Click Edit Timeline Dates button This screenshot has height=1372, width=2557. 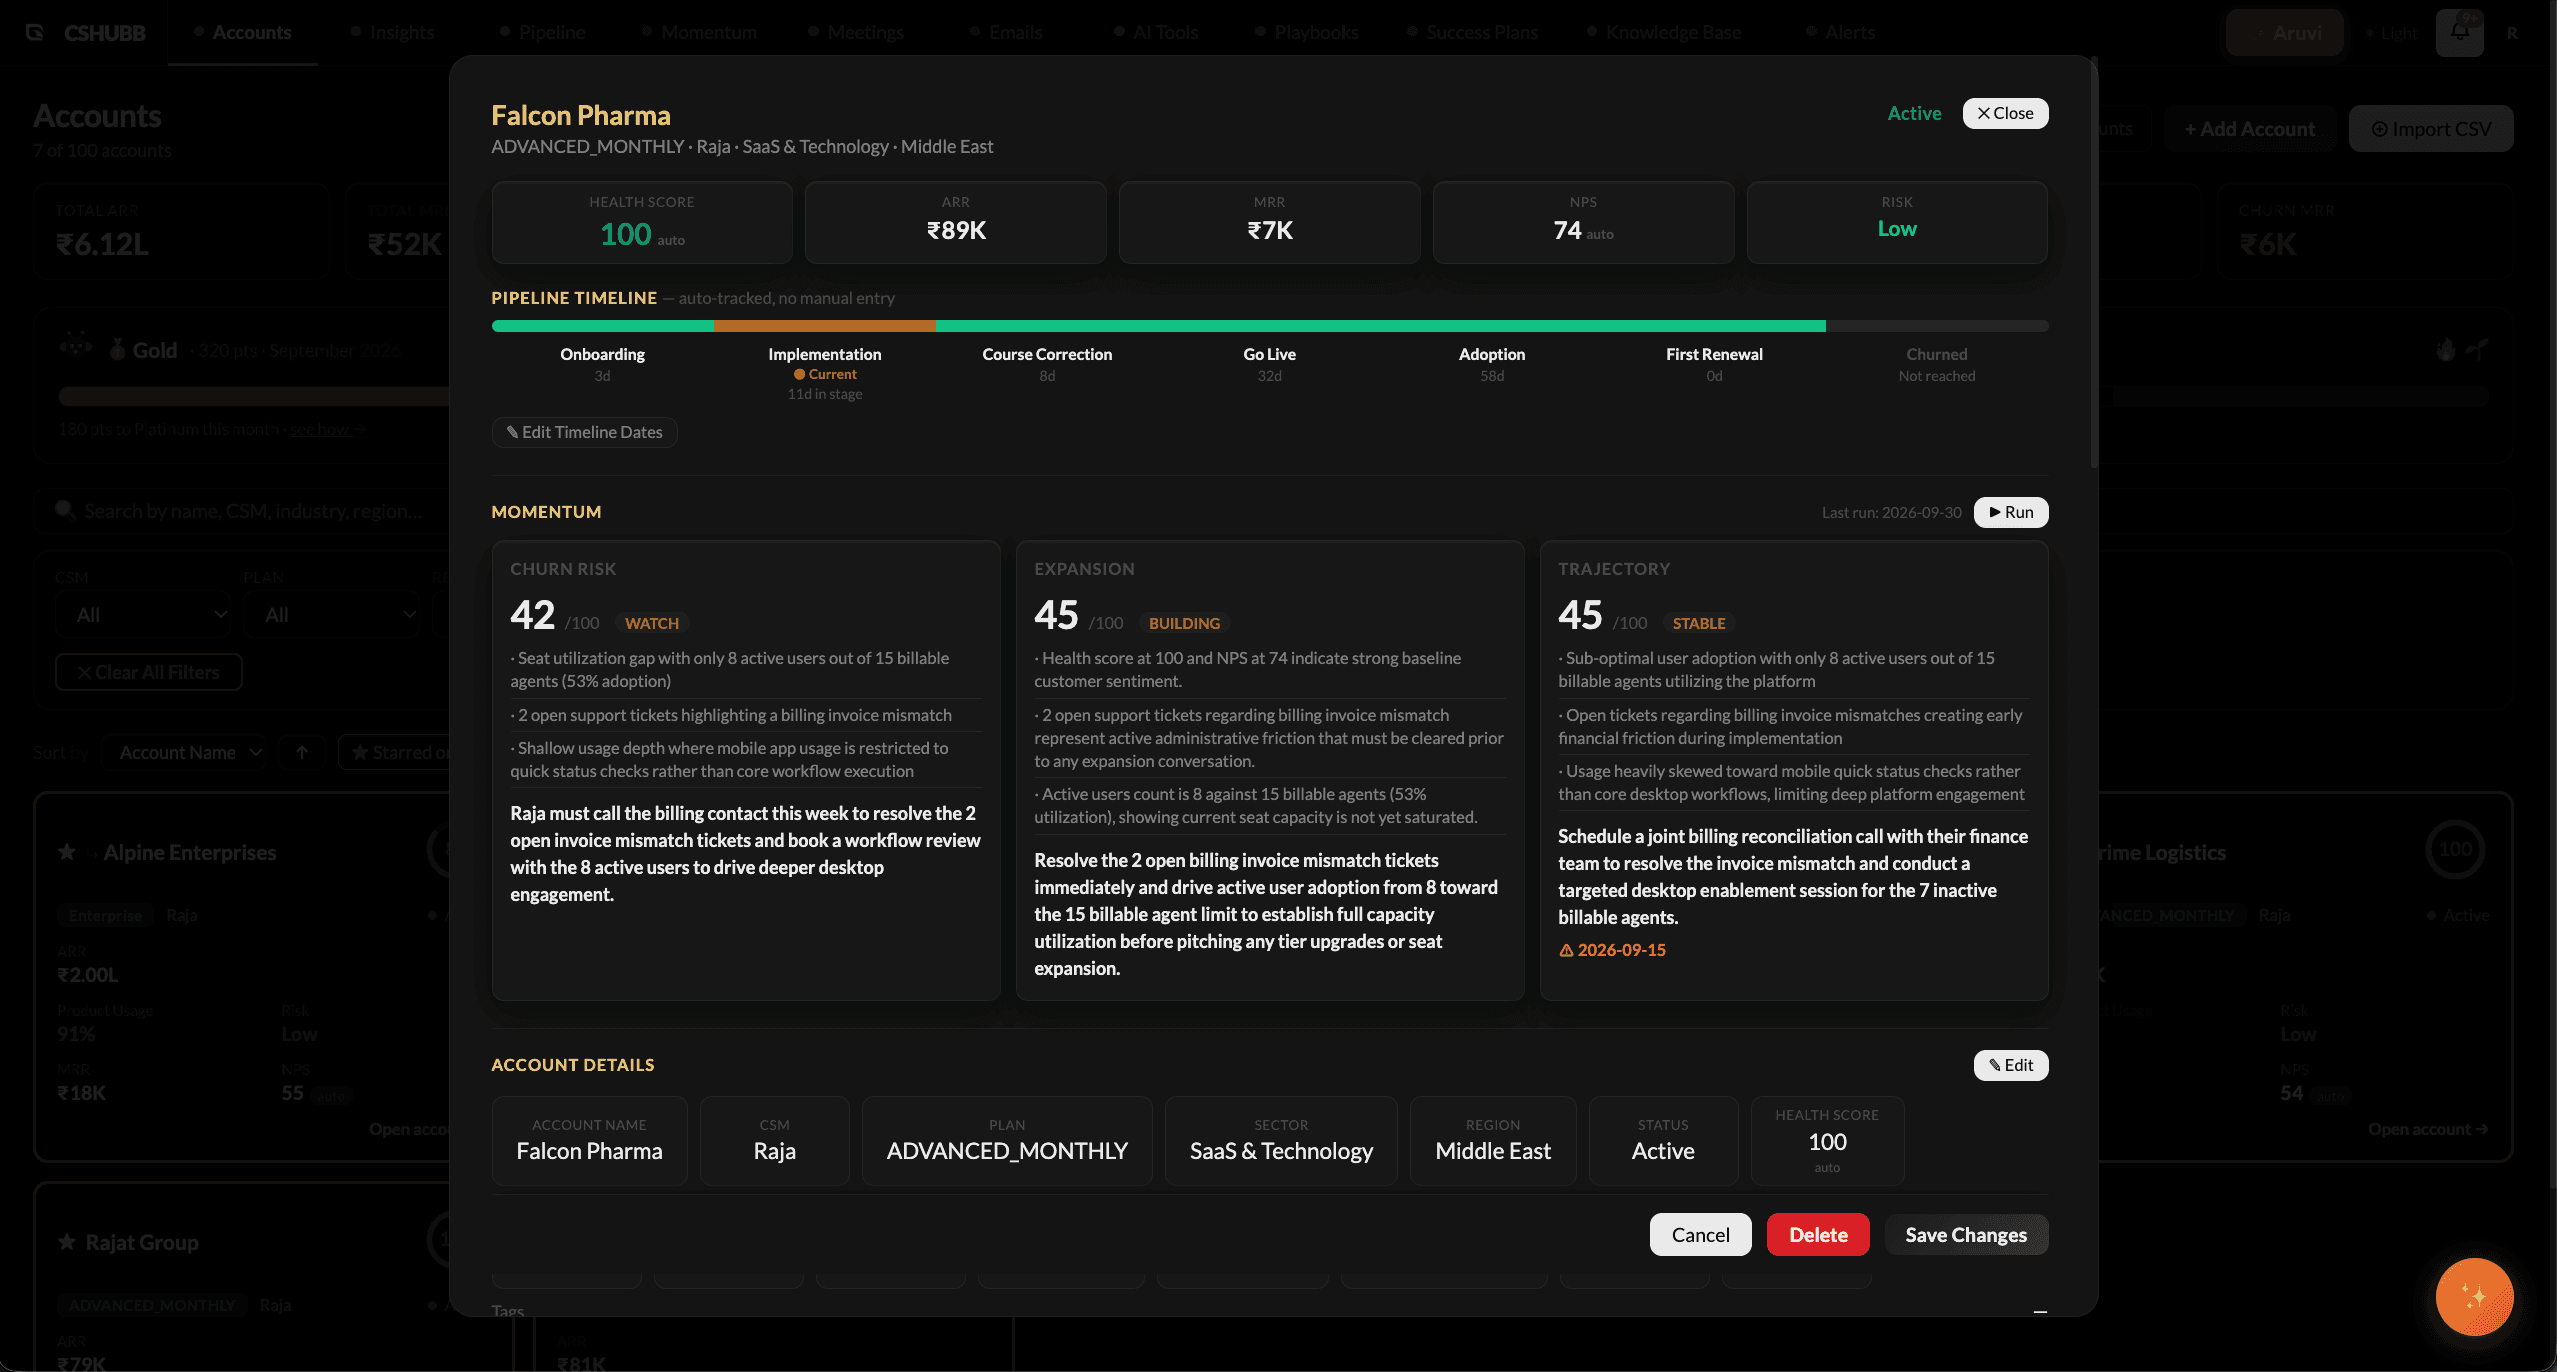pos(585,432)
